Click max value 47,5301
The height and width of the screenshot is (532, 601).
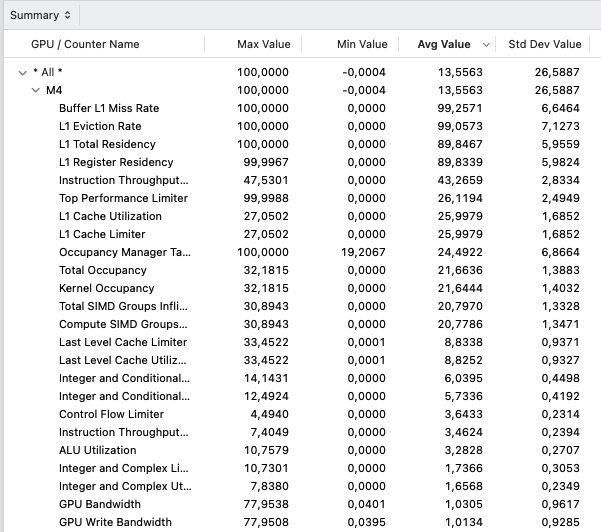pos(266,181)
